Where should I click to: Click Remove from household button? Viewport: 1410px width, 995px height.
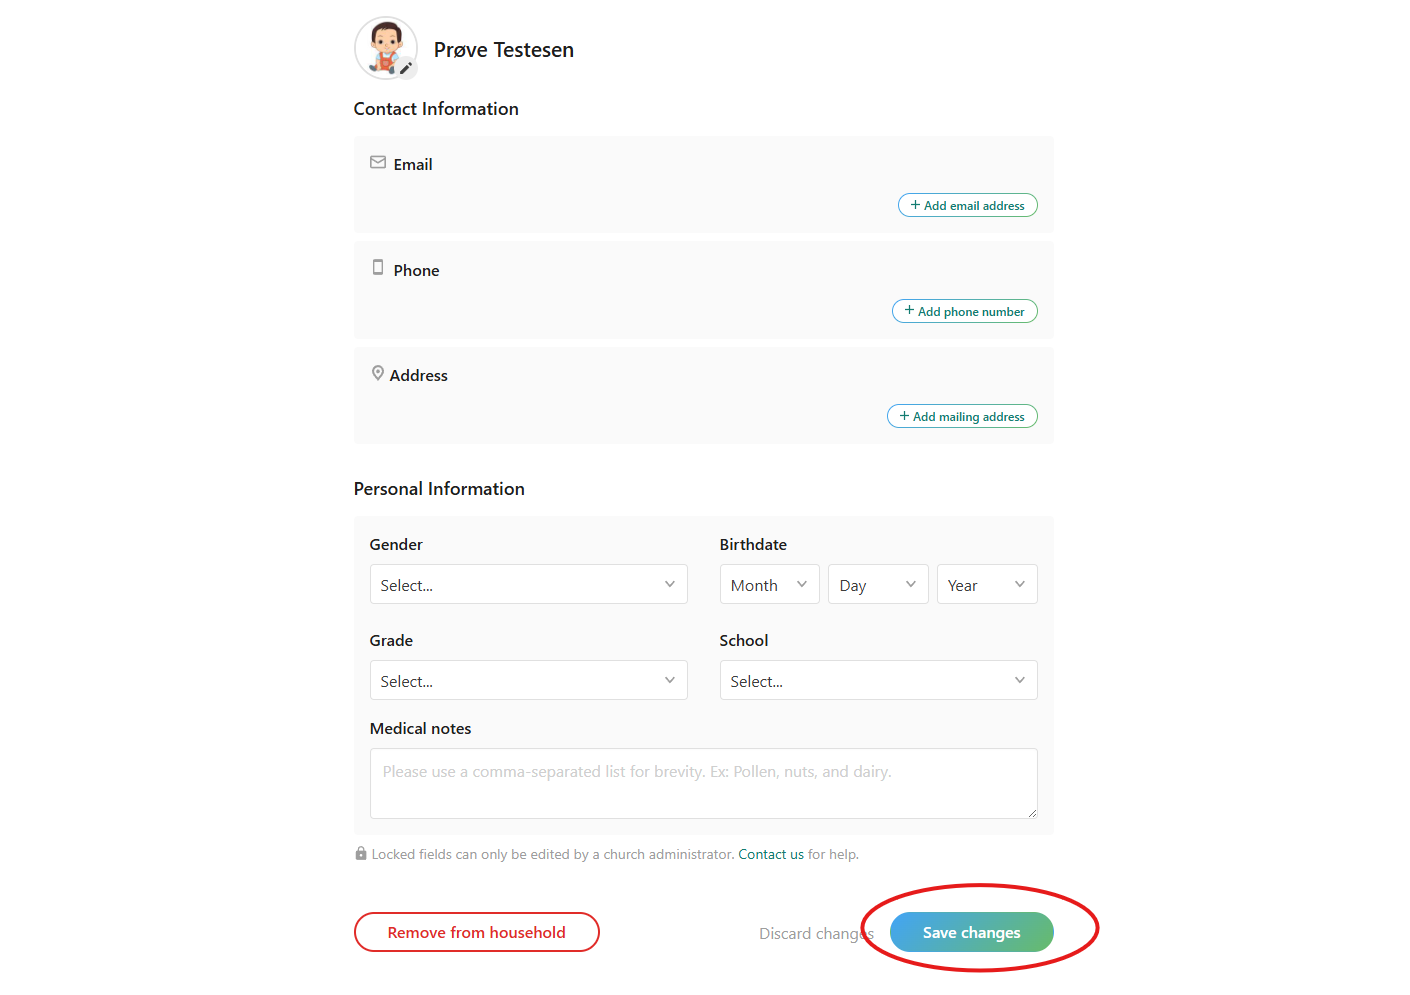pyautogui.click(x=476, y=933)
